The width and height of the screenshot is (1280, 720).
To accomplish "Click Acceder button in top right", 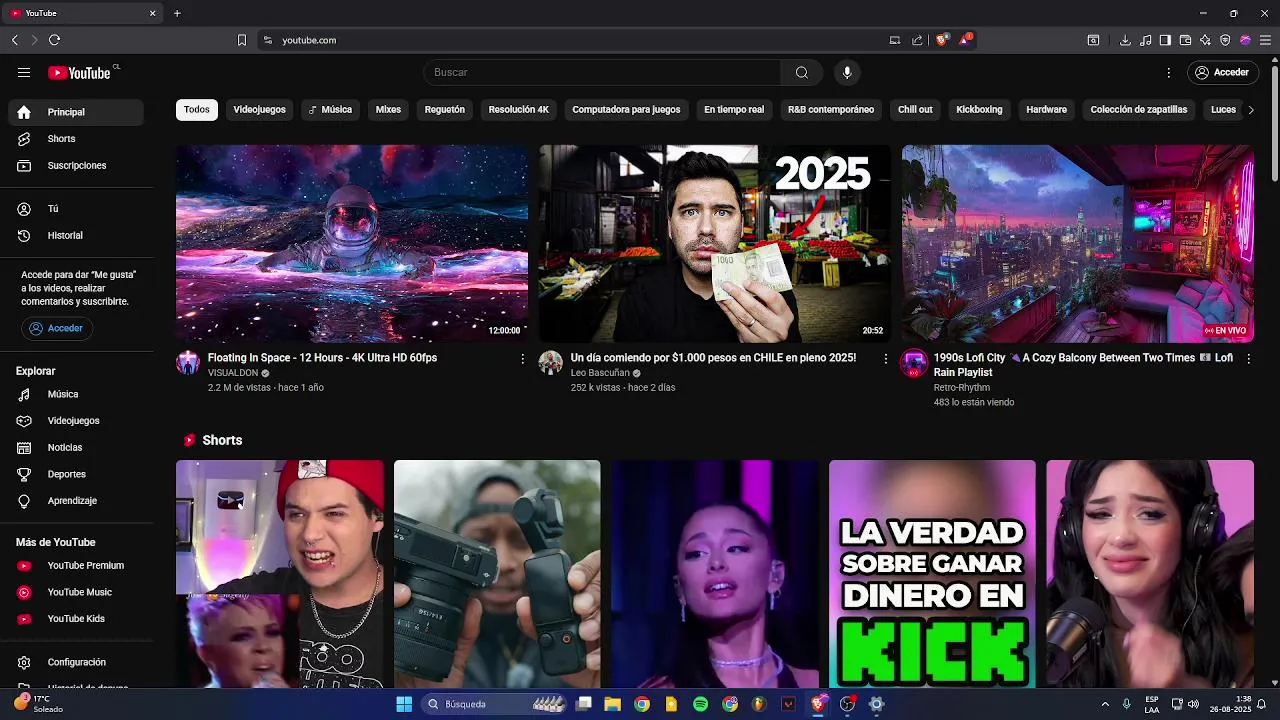I will (1221, 72).
